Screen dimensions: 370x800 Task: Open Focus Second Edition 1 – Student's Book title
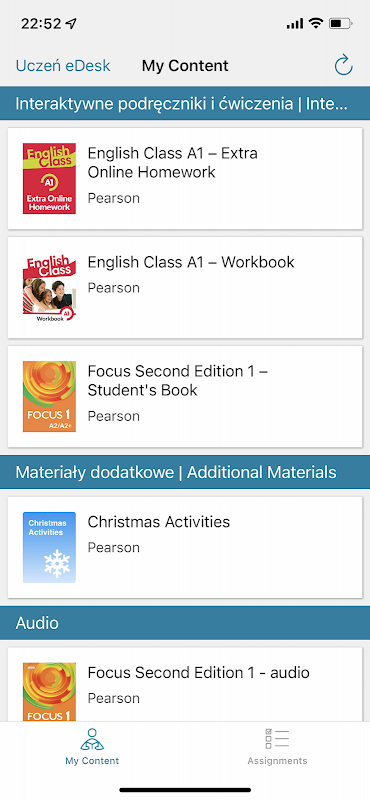178,381
